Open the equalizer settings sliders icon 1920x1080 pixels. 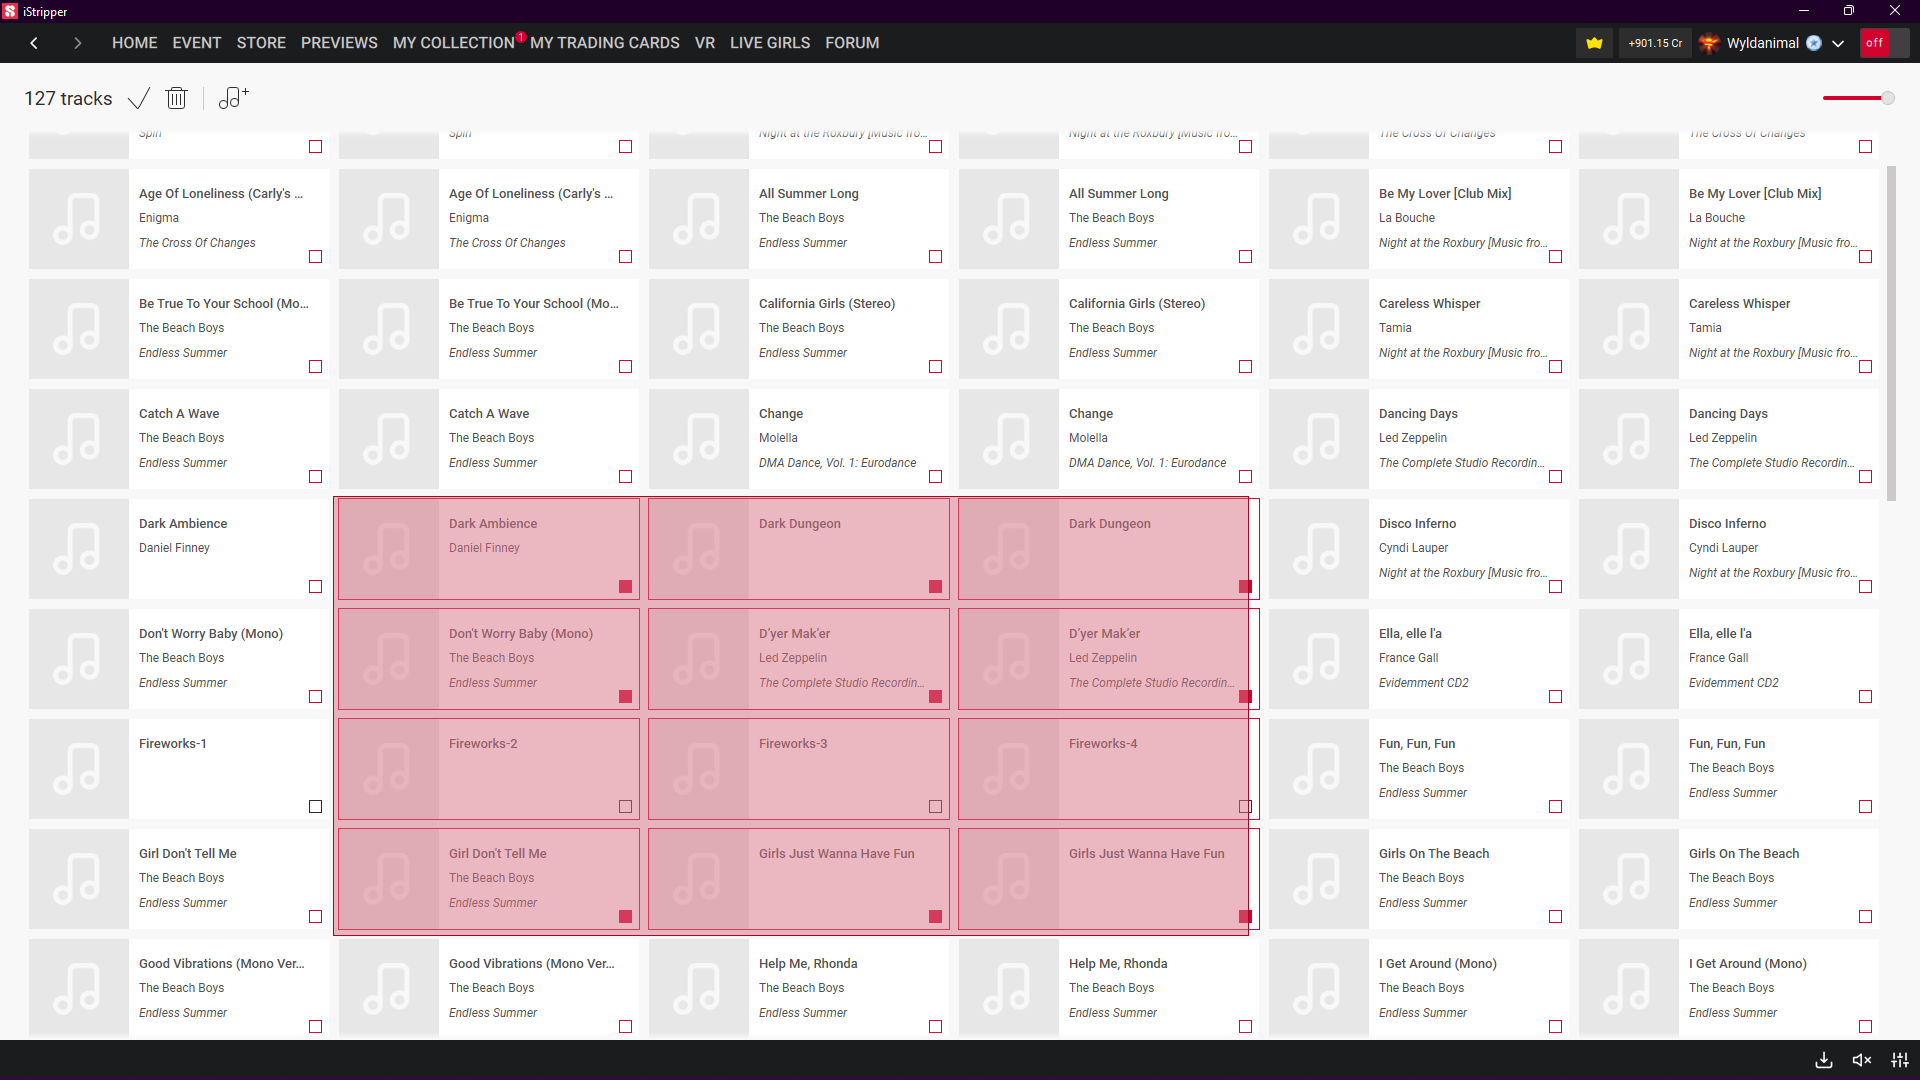[1899, 1060]
